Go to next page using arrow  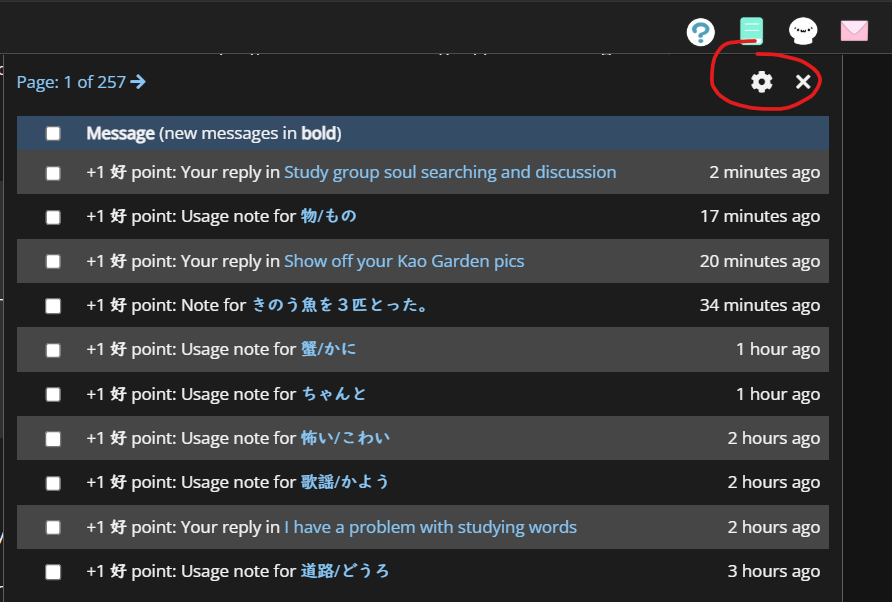138,82
